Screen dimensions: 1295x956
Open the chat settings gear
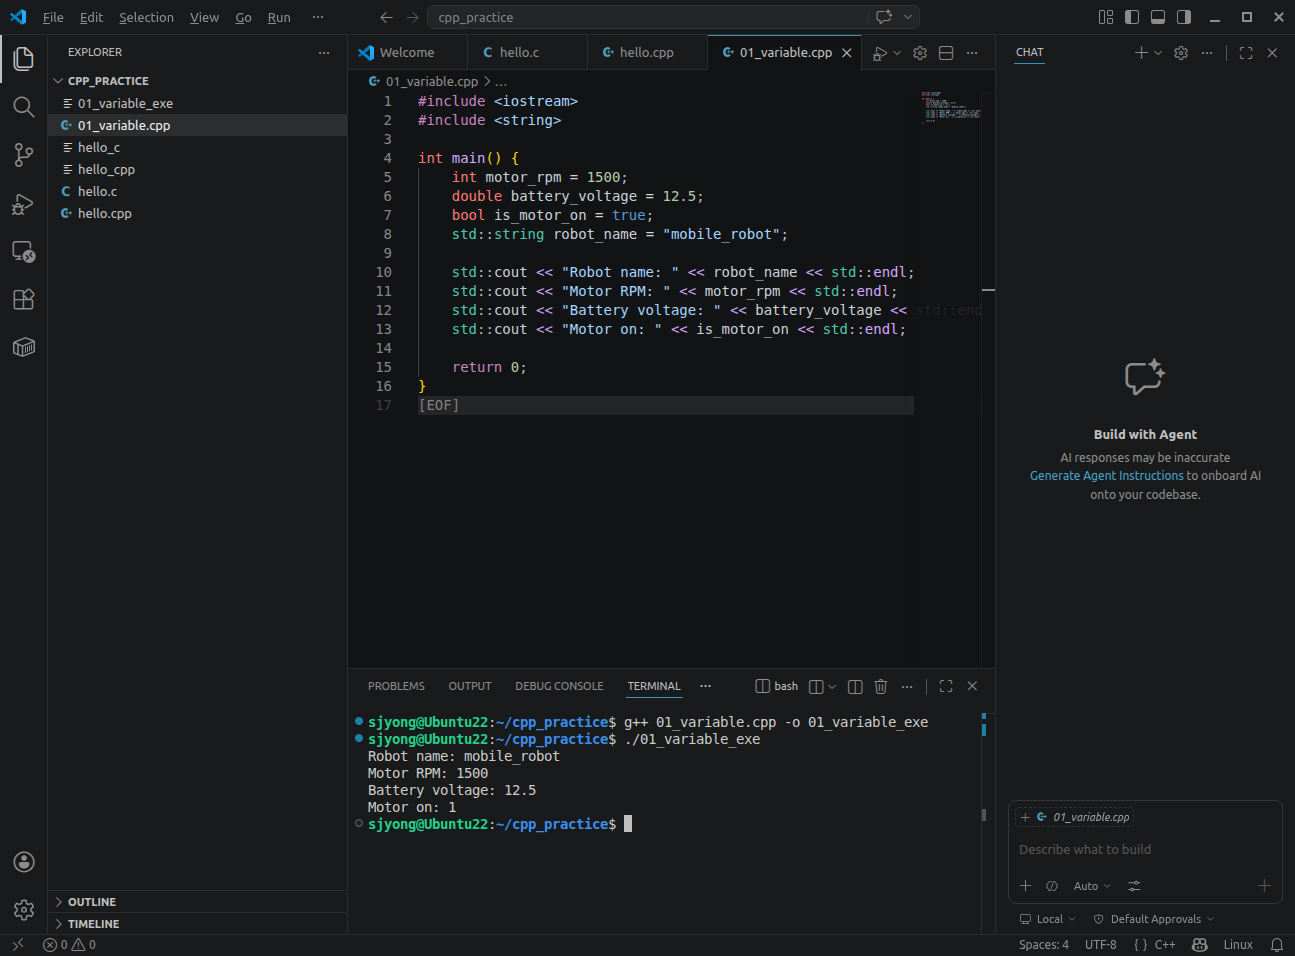point(1181,53)
